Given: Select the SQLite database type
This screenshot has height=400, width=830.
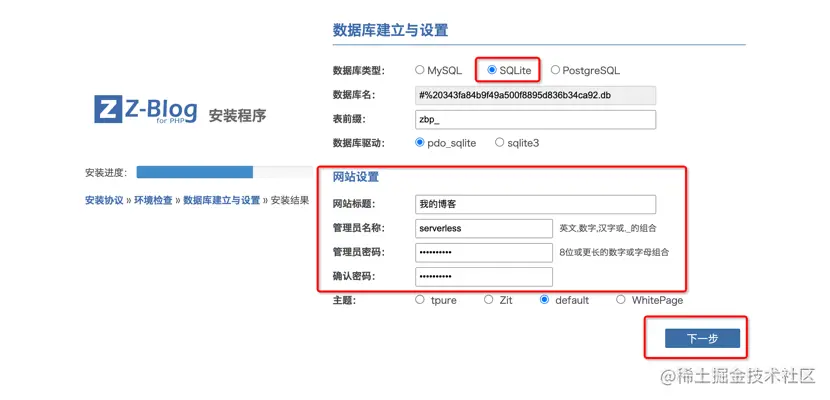Looking at the screenshot, I should tap(492, 70).
